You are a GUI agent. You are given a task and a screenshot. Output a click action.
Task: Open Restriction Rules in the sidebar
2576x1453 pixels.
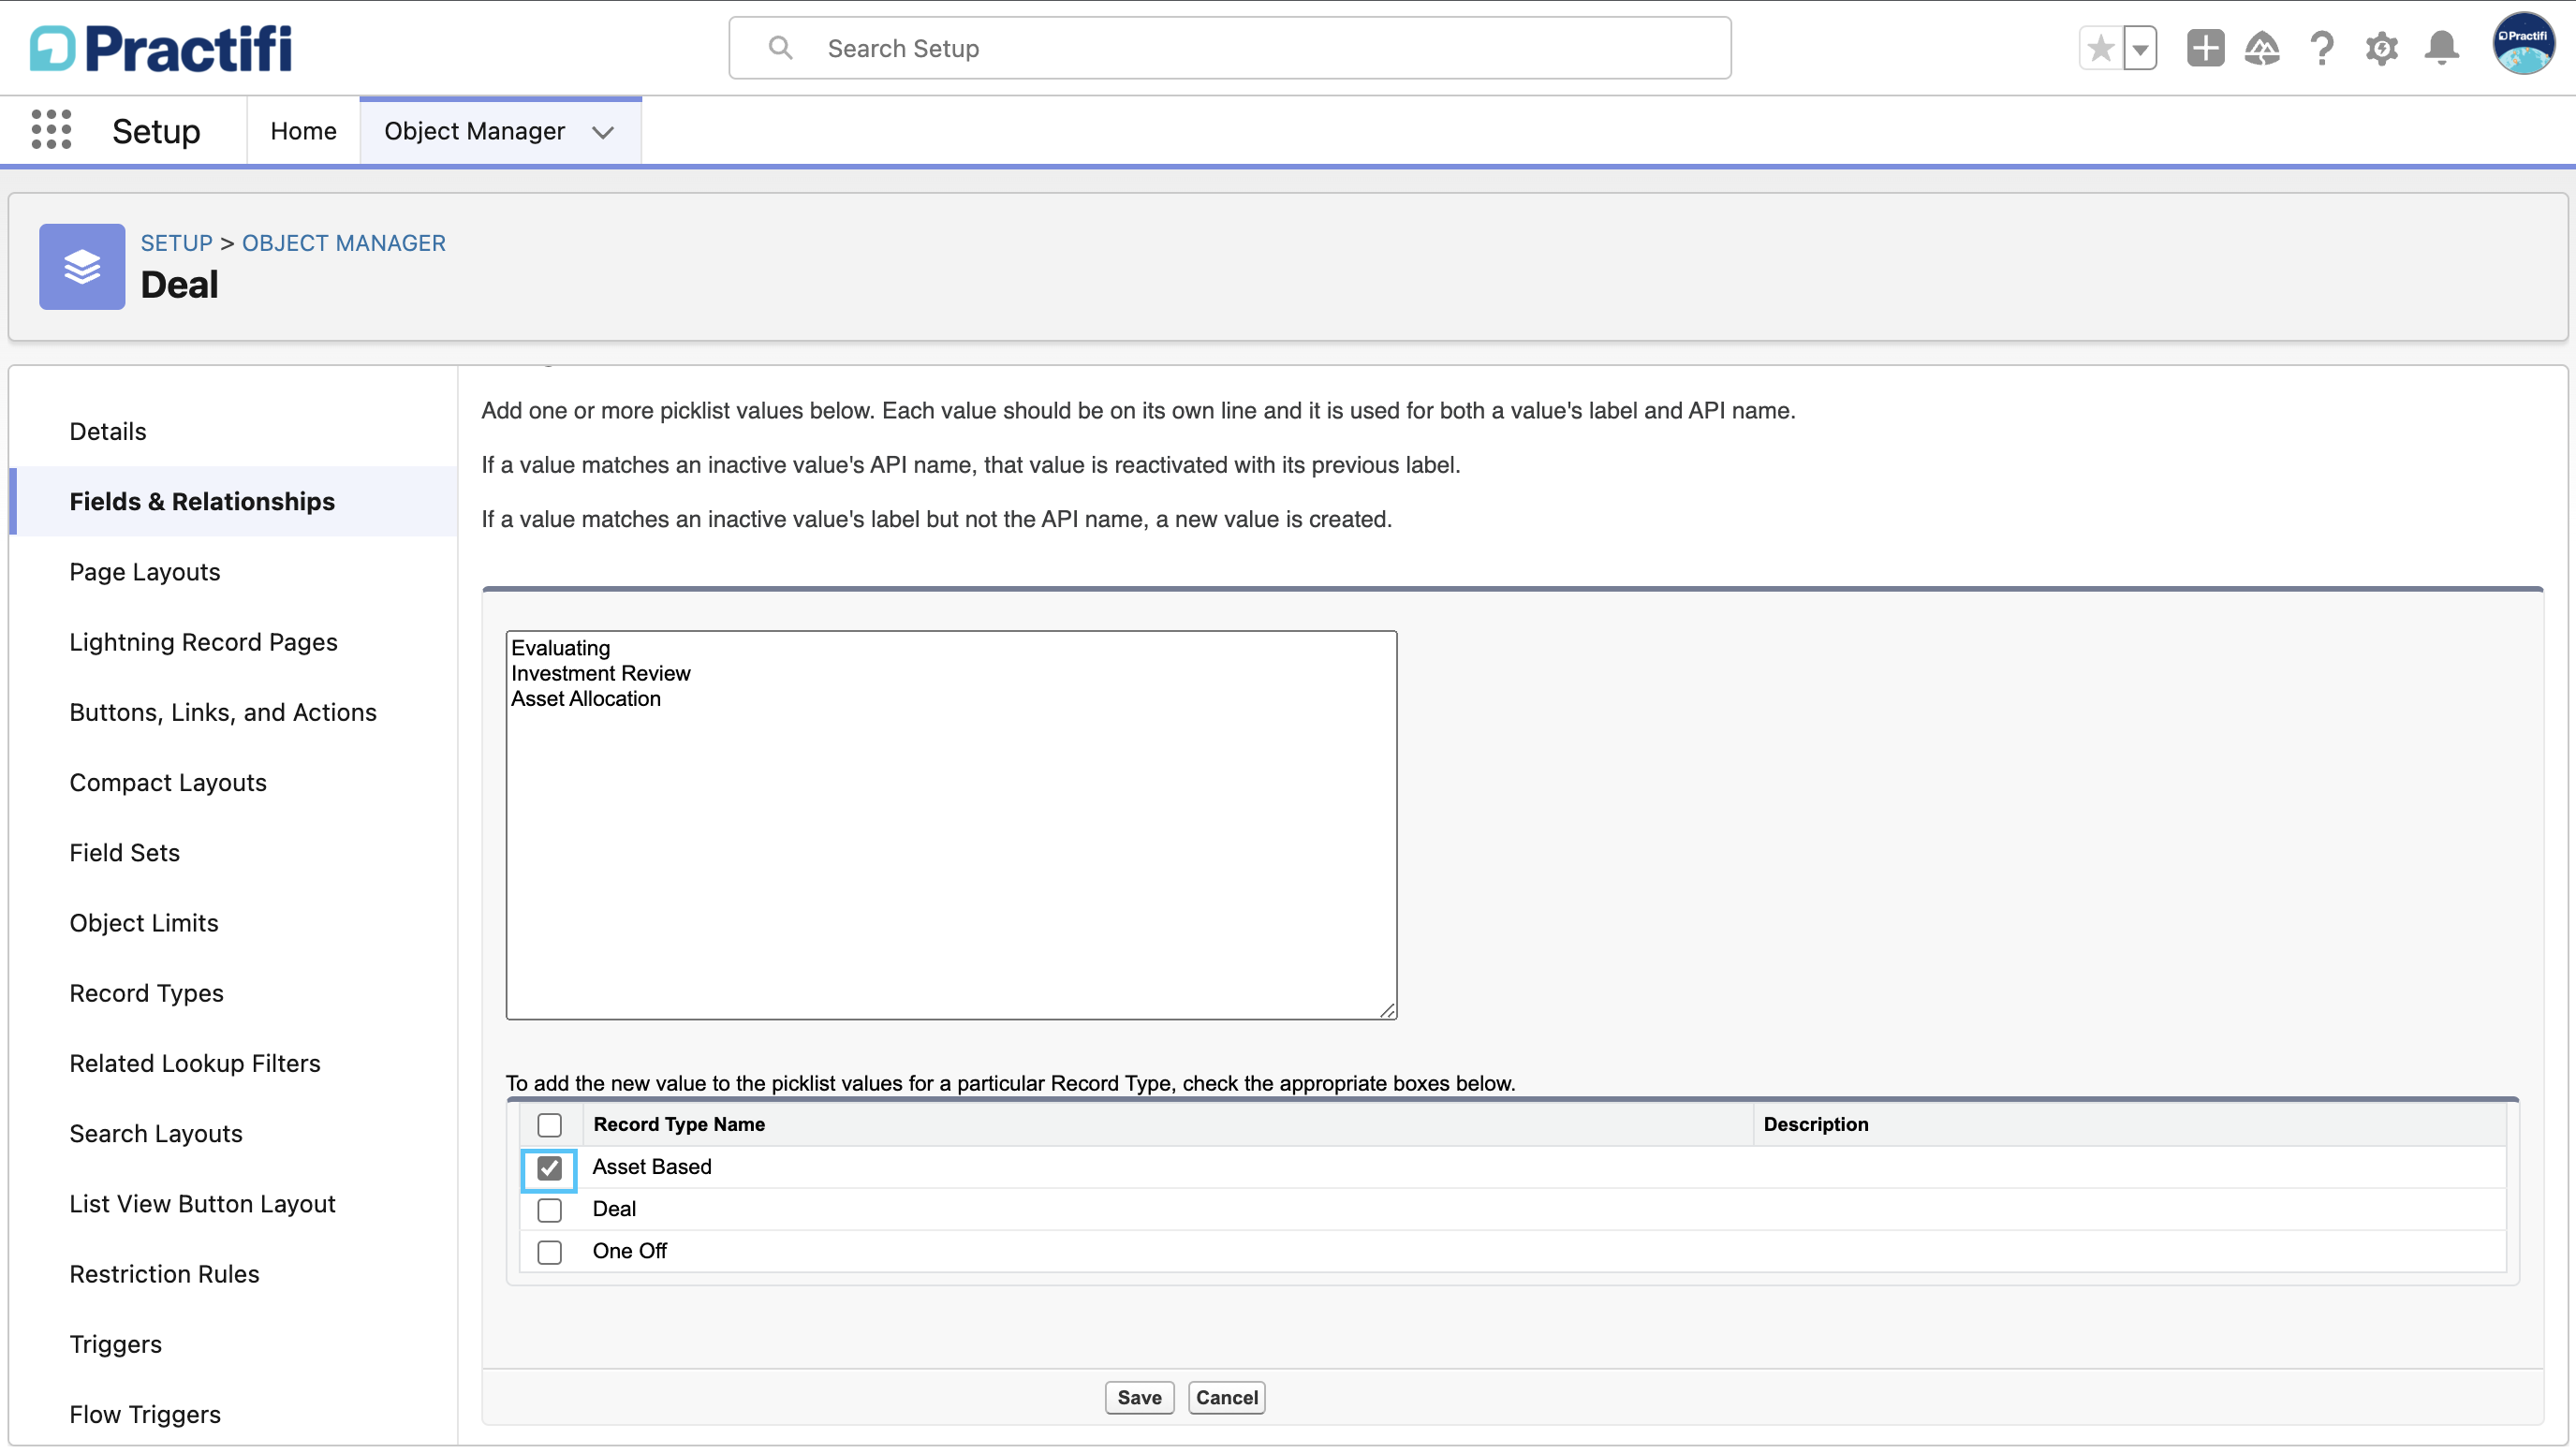point(164,1274)
